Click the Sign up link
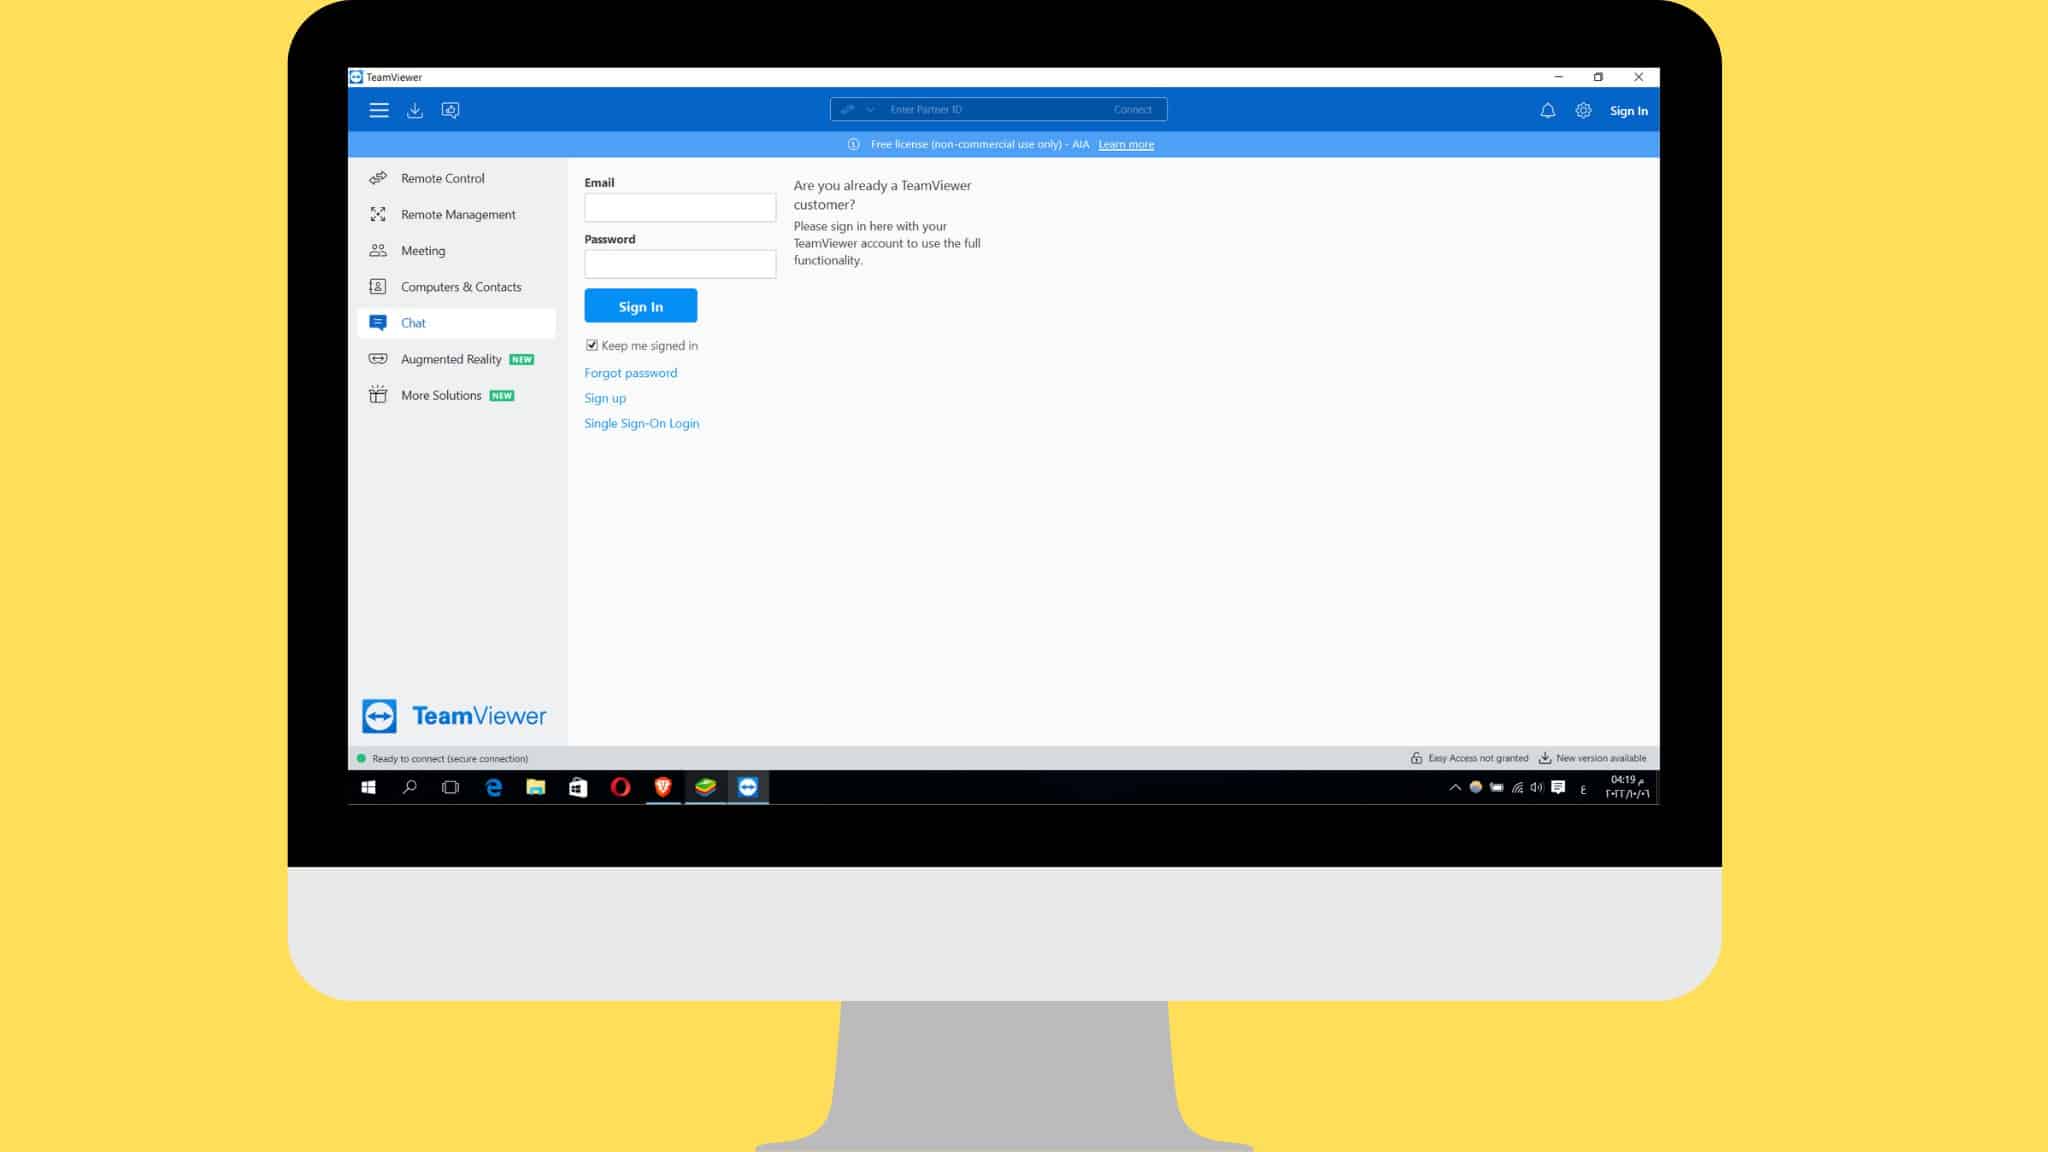The height and width of the screenshot is (1152, 2048). click(x=605, y=398)
